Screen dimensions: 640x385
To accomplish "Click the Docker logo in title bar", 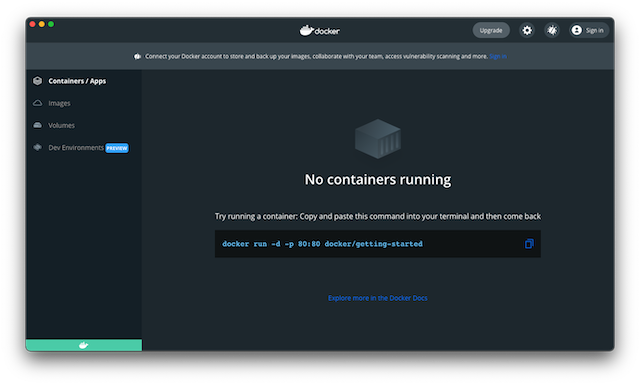I will coord(320,31).
